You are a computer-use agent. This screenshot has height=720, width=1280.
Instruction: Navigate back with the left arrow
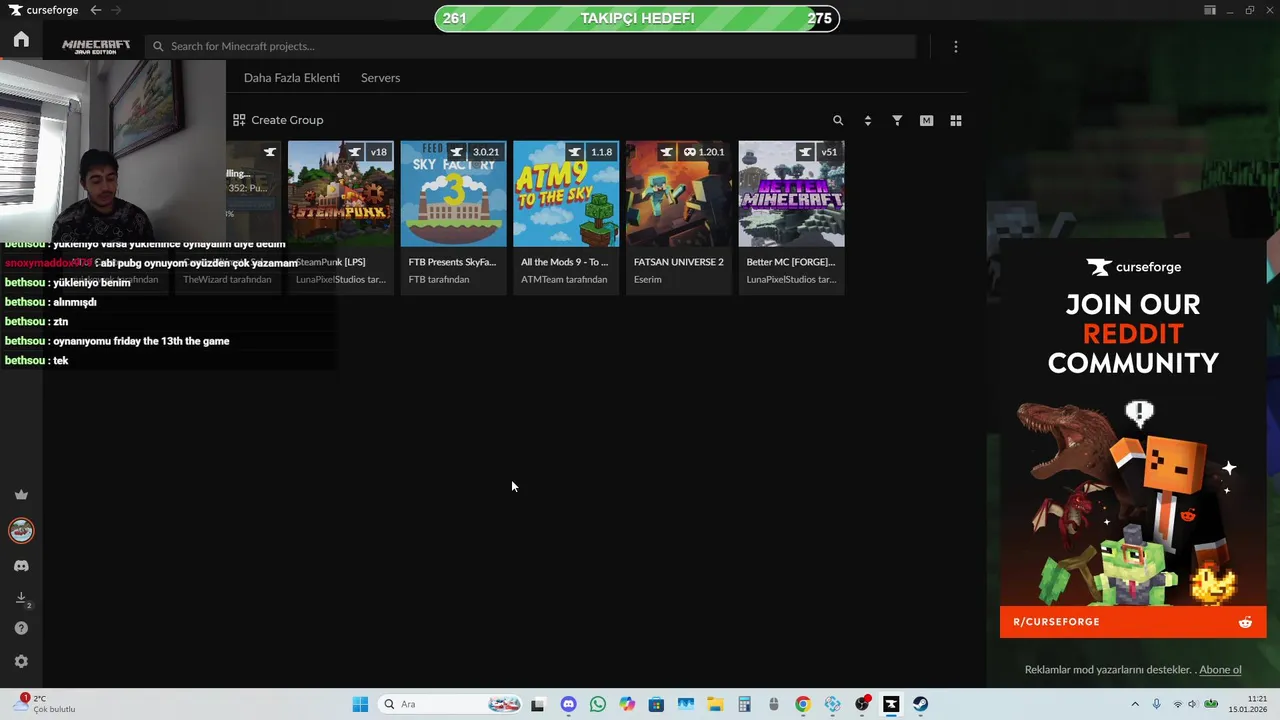[95, 10]
